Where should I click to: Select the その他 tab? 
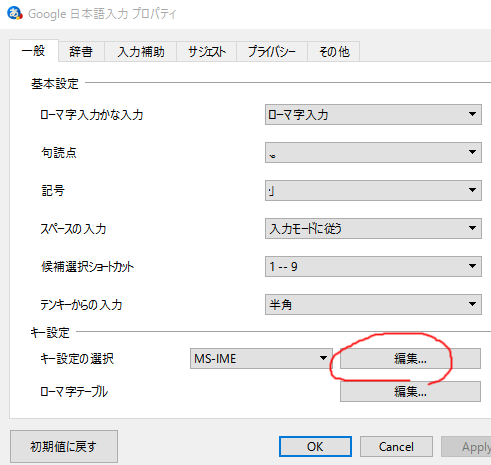[x=334, y=52]
